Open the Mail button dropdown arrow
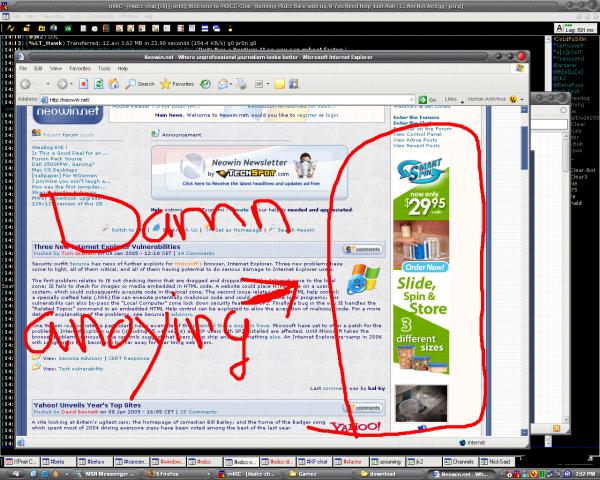Image resolution: width=600 pixels, height=480 pixels. (x=231, y=84)
